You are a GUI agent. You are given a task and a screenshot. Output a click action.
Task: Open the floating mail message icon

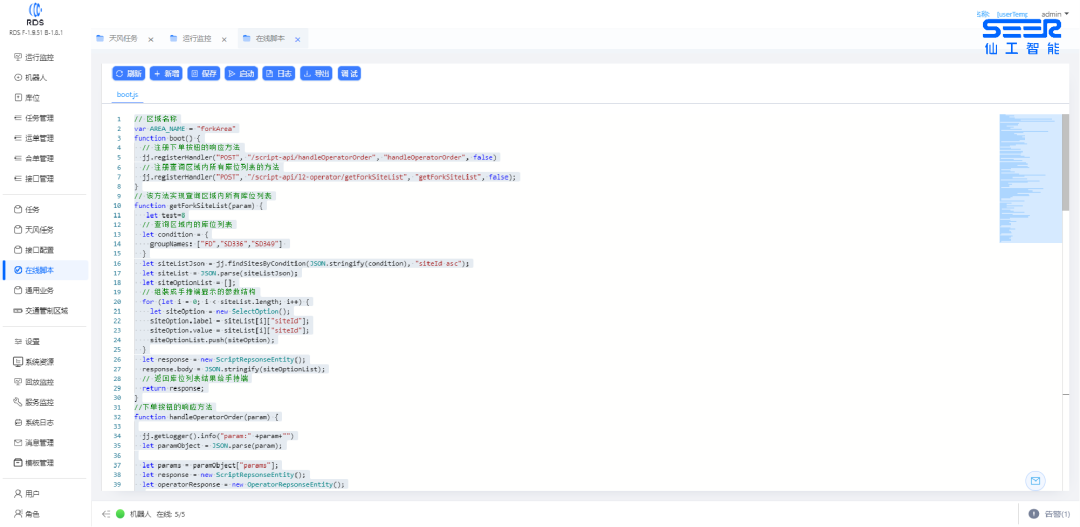1035,481
